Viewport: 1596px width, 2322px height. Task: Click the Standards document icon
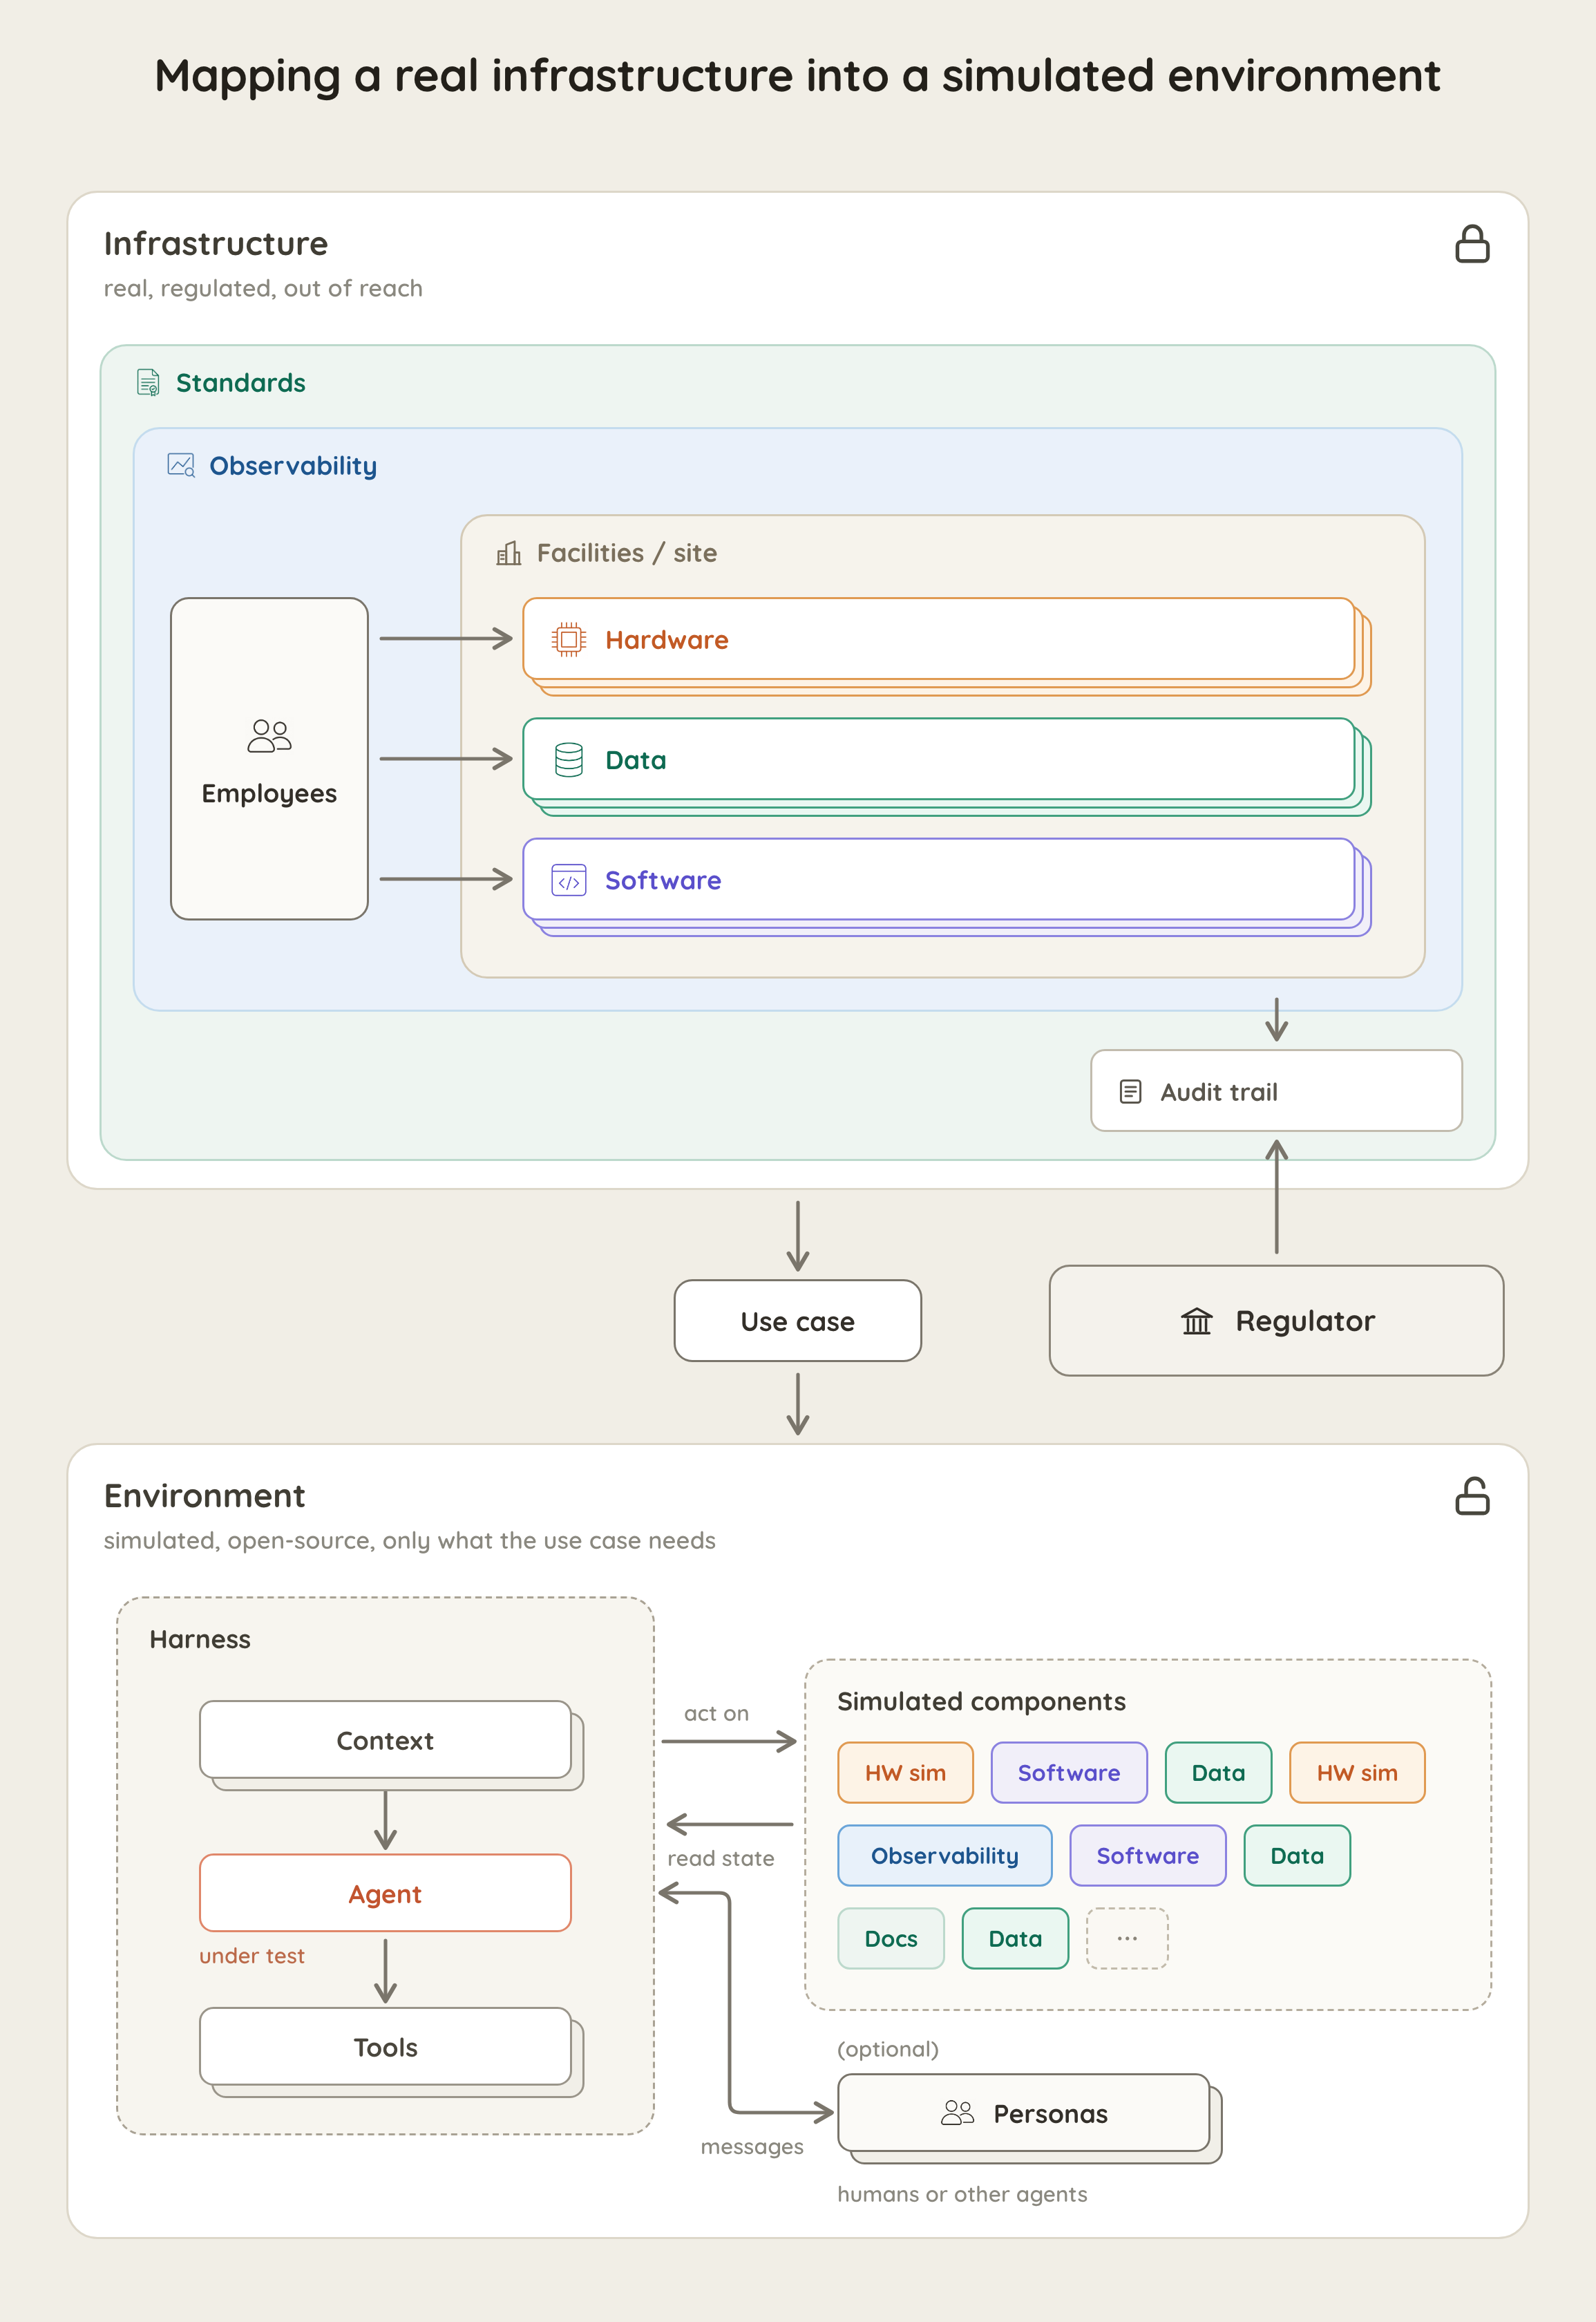point(148,383)
